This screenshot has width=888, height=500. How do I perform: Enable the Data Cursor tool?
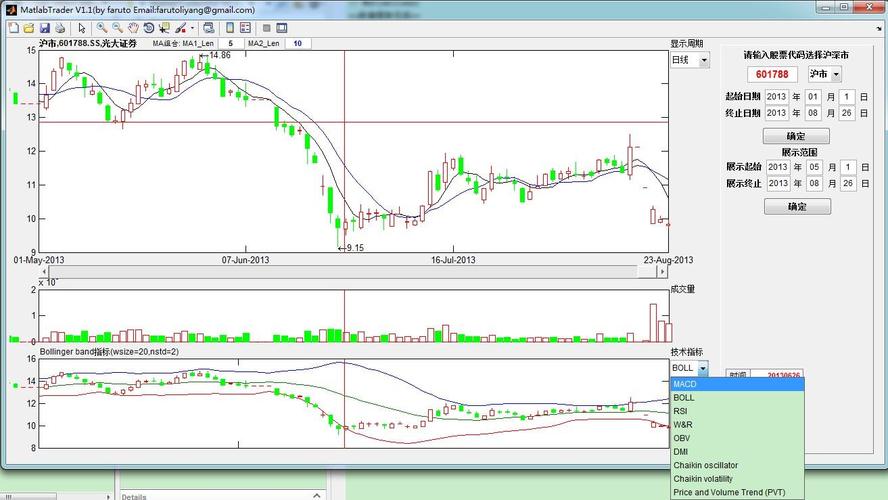pos(165,28)
